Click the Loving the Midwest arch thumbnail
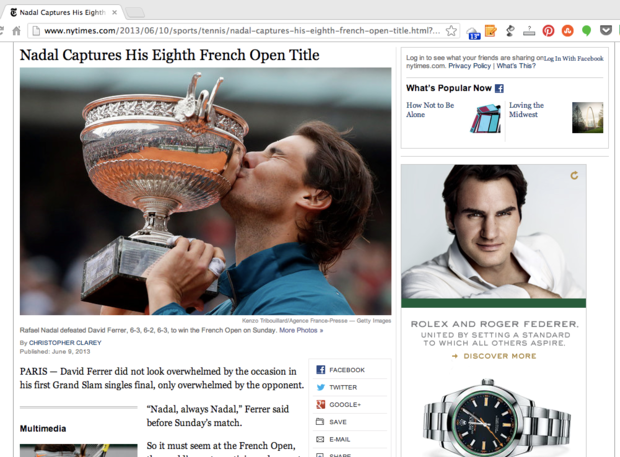620x457 pixels. (x=588, y=117)
